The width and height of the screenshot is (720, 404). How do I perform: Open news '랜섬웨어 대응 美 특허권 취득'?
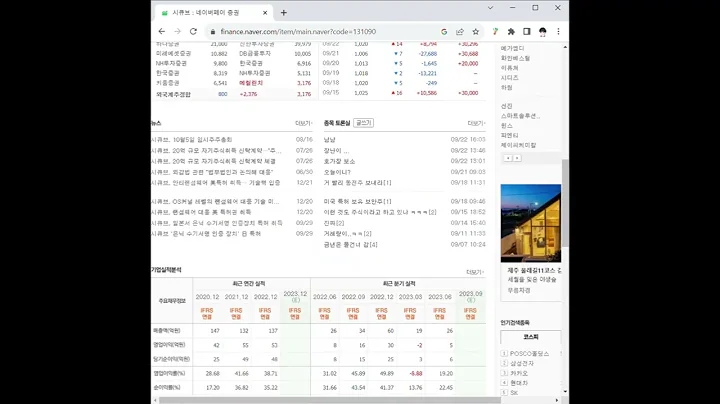pos(201,212)
